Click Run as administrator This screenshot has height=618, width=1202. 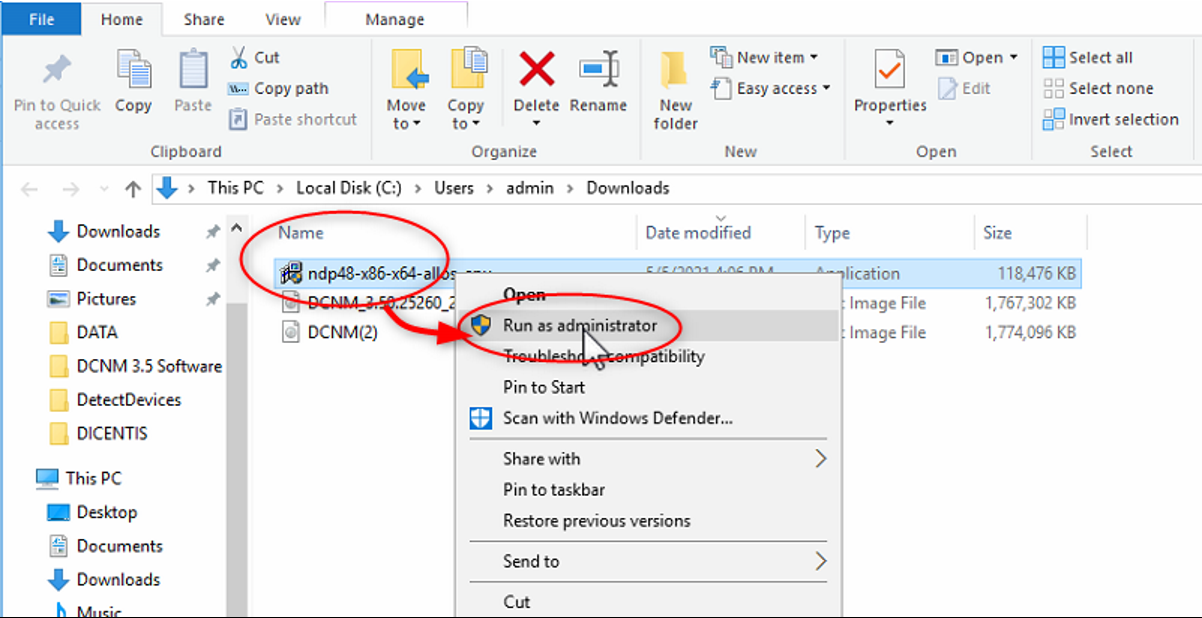pyautogui.click(x=647, y=325)
